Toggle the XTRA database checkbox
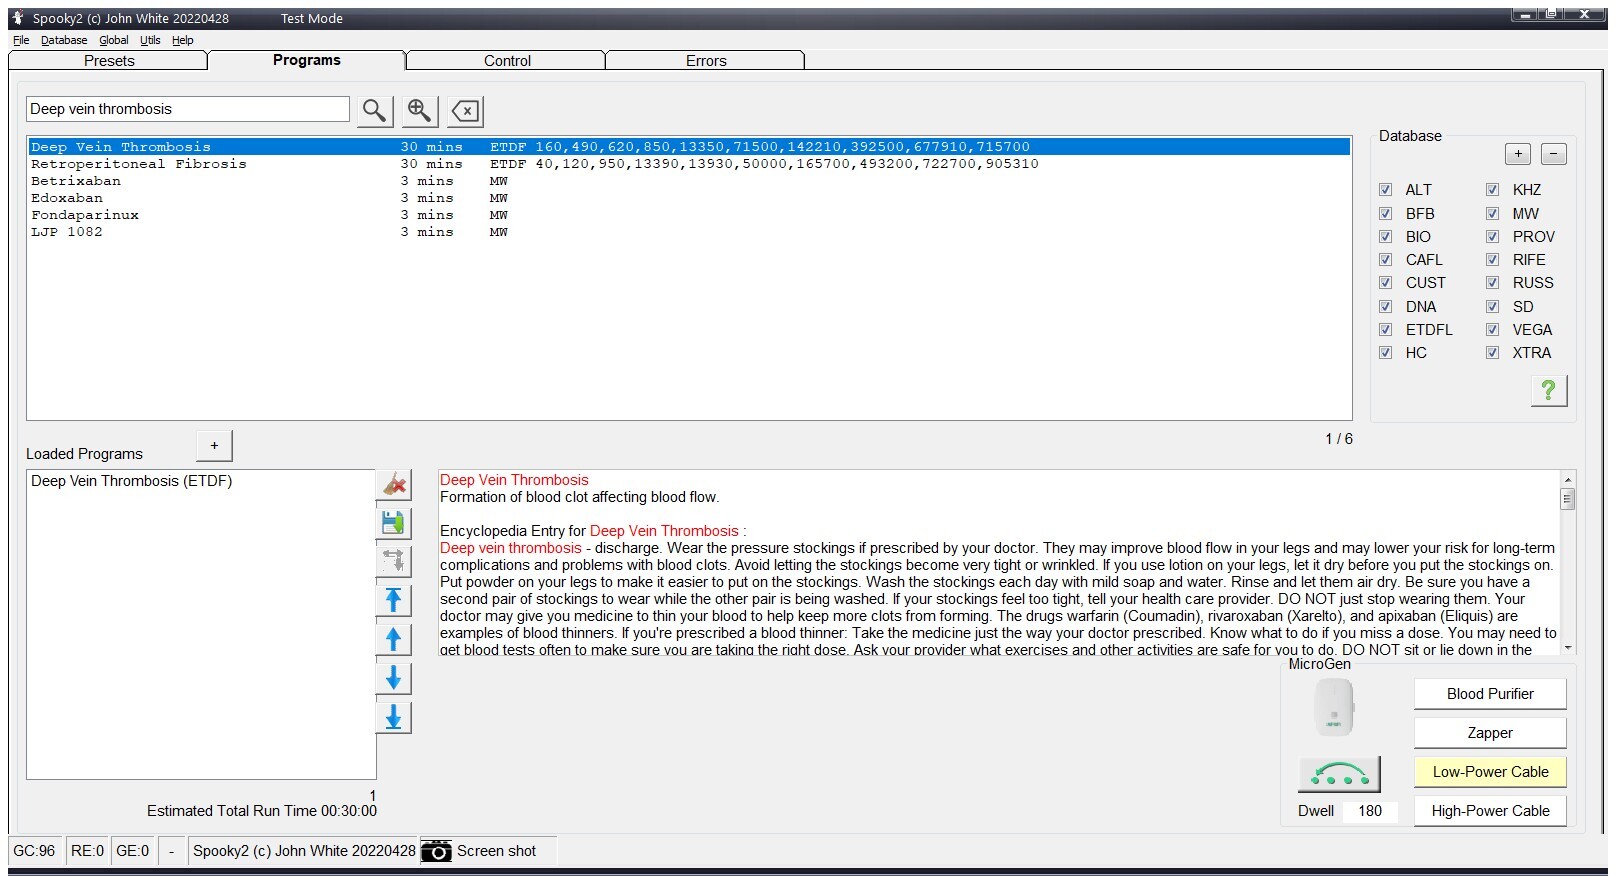The height and width of the screenshot is (876, 1616). pyautogui.click(x=1492, y=353)
